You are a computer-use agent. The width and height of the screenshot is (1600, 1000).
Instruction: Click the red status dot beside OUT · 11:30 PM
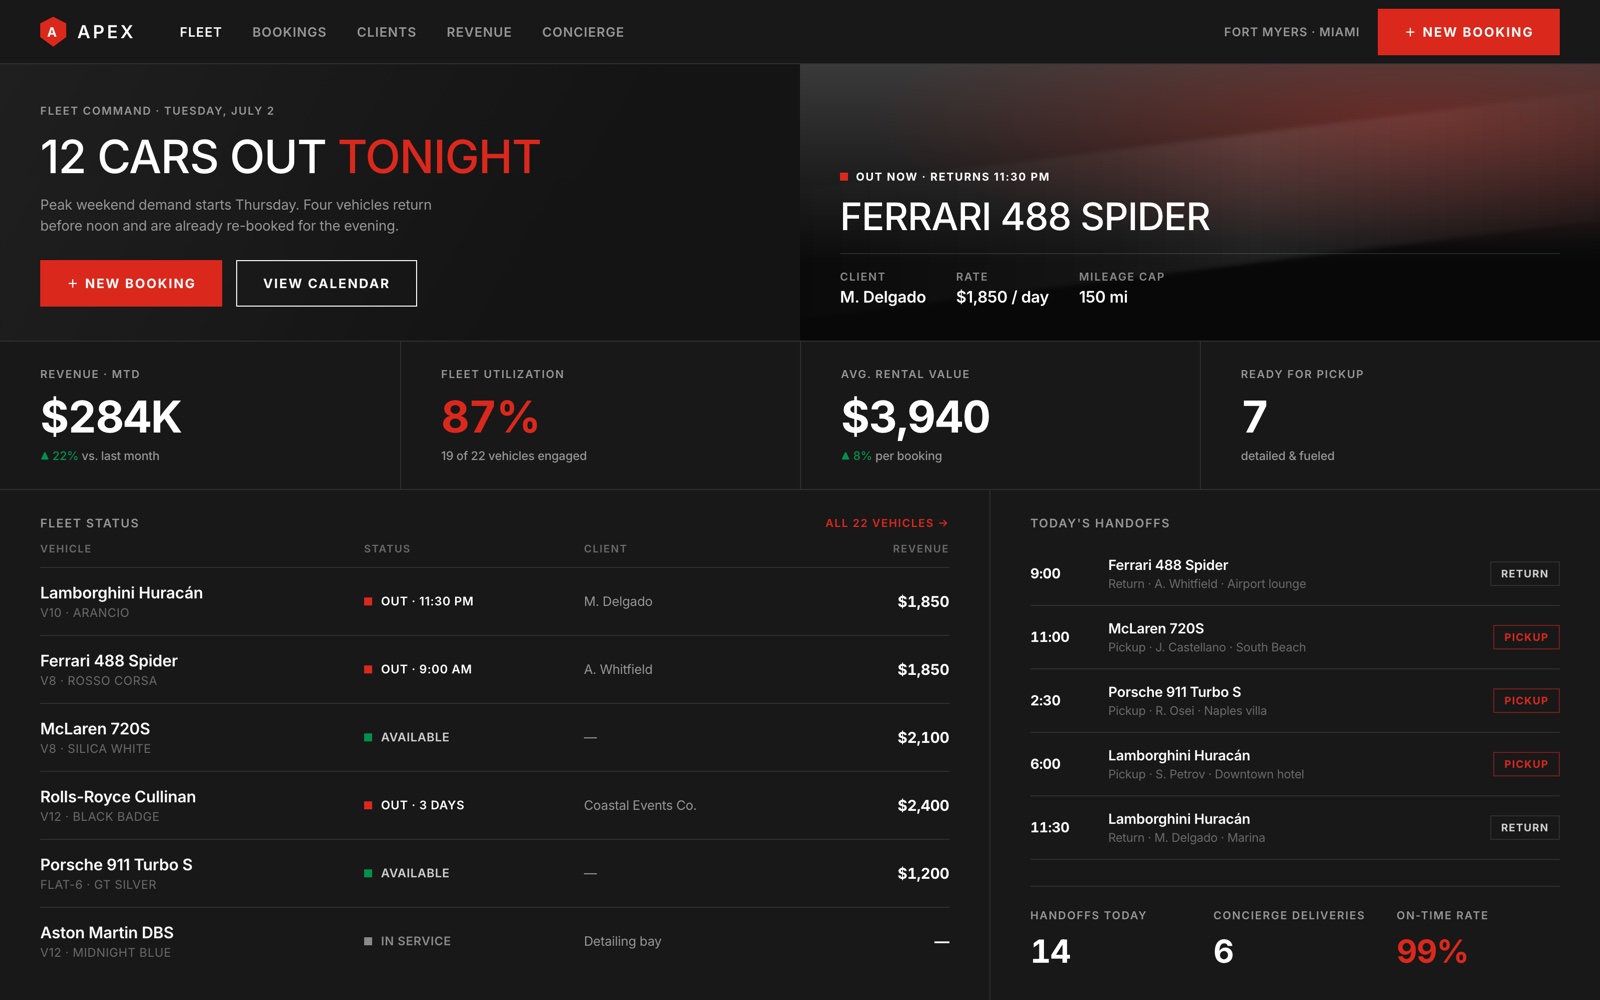click(x=368, y=601)
